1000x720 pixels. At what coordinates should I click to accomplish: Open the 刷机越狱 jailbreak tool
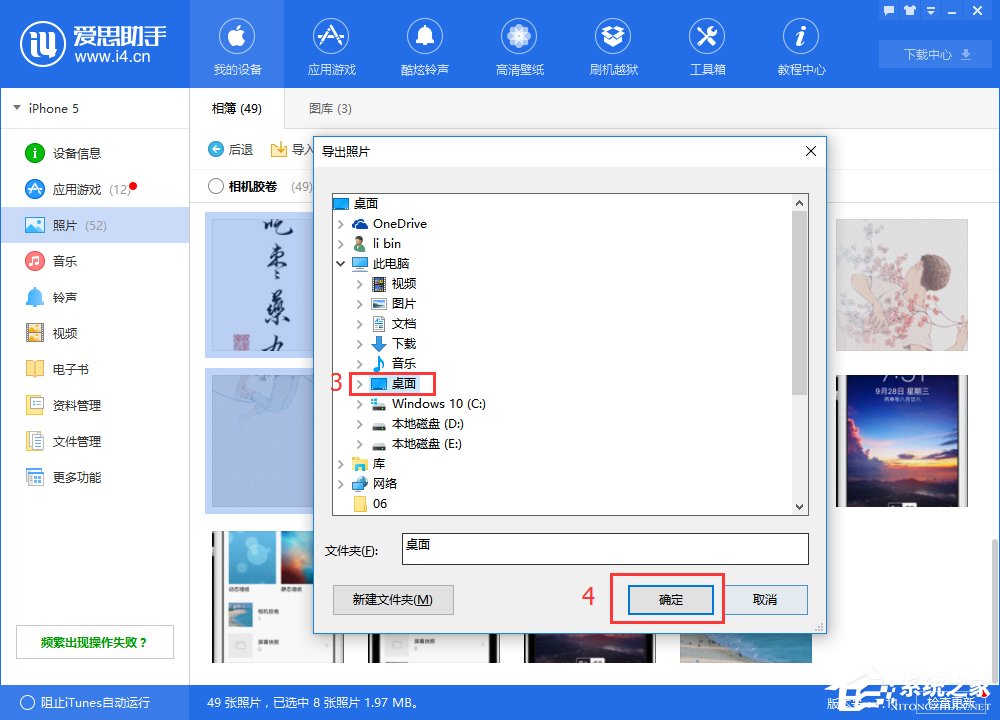pyautogui.click(x=612, y=45)
